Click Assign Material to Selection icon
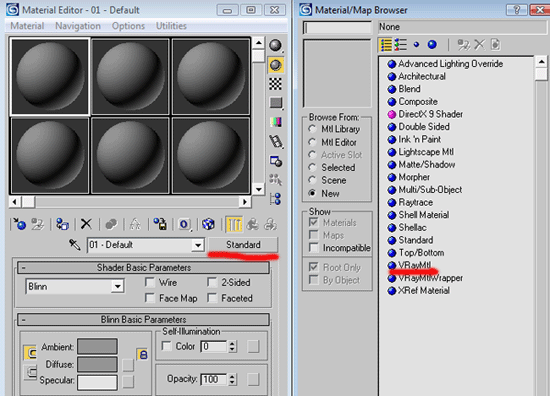The height and width of the screenshot is (396, 550). [62, 224]
